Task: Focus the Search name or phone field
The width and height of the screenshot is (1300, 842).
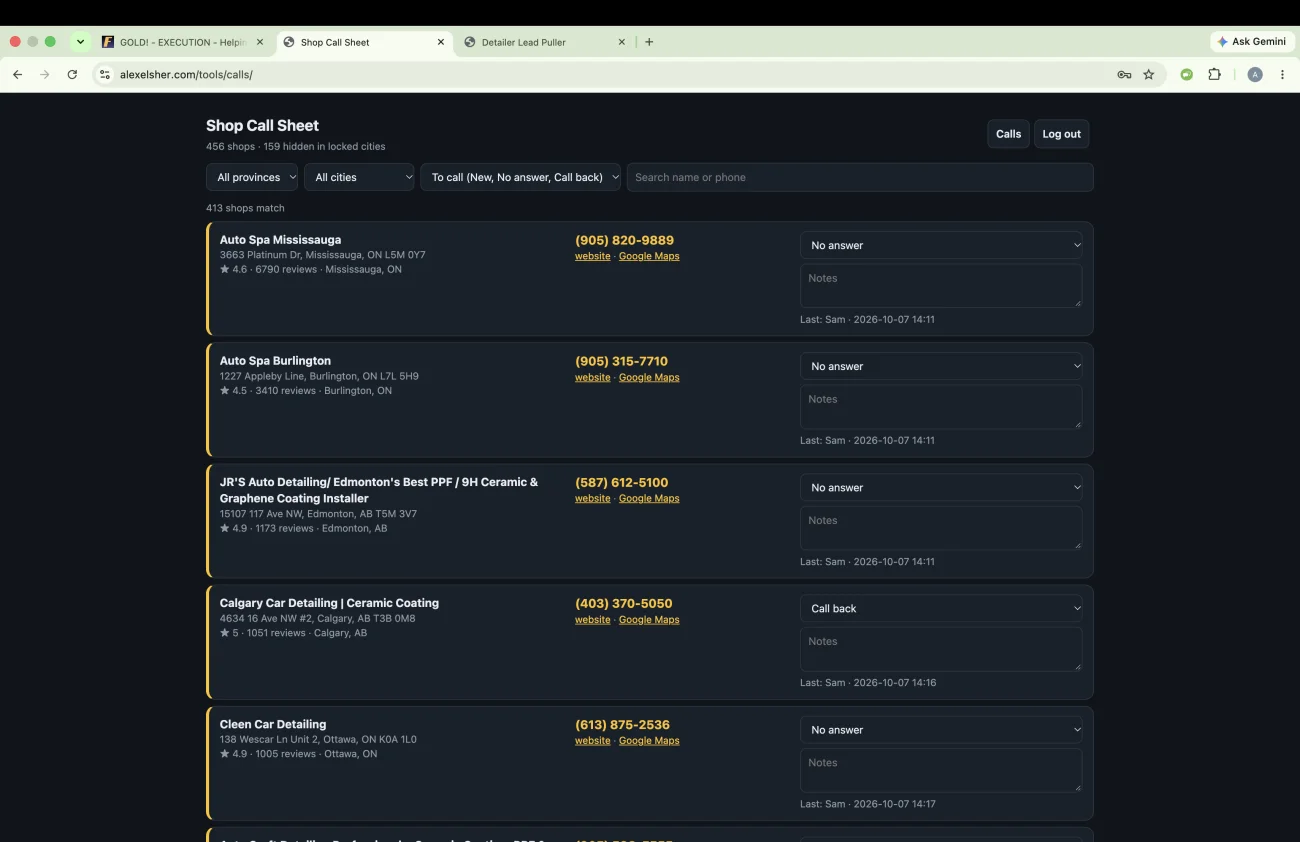Action: 860,177
